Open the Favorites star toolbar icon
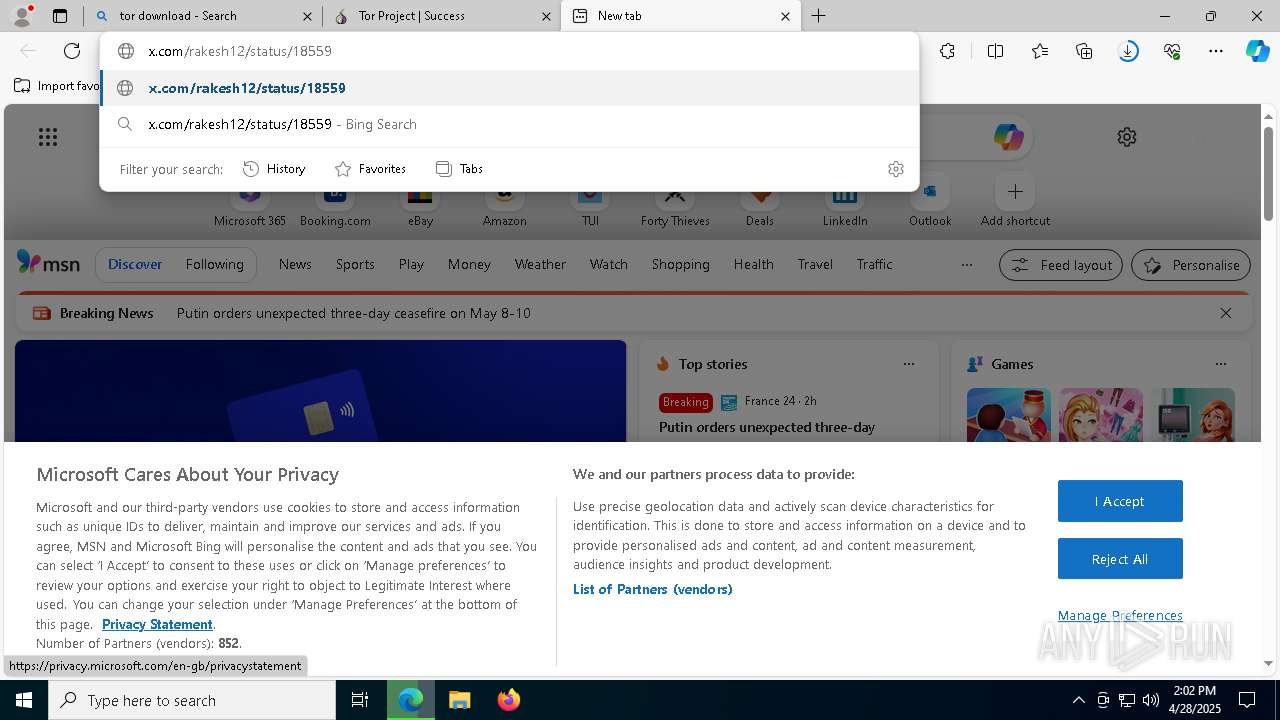 [x=1040, y=51]
